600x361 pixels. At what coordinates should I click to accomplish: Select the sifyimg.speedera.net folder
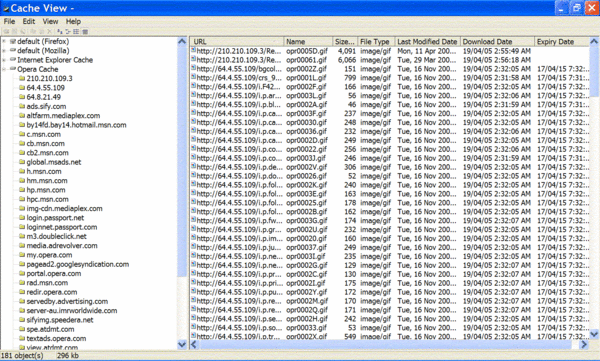point(60,320)
